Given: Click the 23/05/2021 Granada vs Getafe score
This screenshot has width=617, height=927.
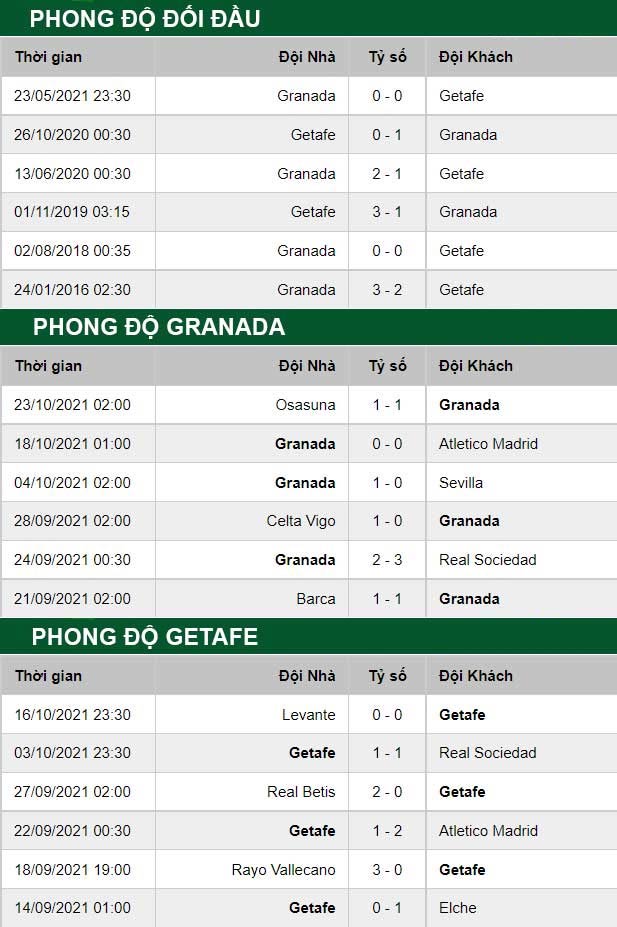Looking at the screenshot, I should point(387,96).
